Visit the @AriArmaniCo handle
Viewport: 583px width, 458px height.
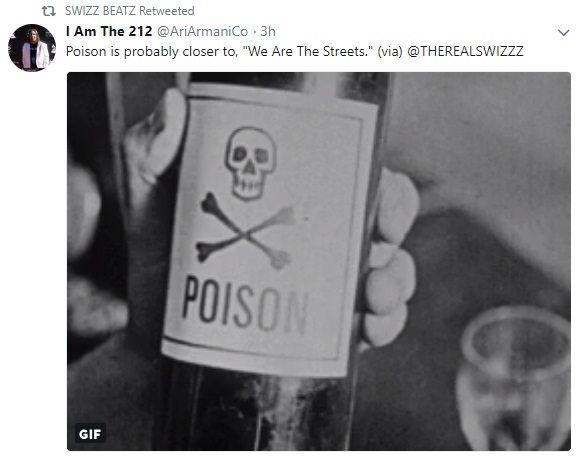[202, 32]
